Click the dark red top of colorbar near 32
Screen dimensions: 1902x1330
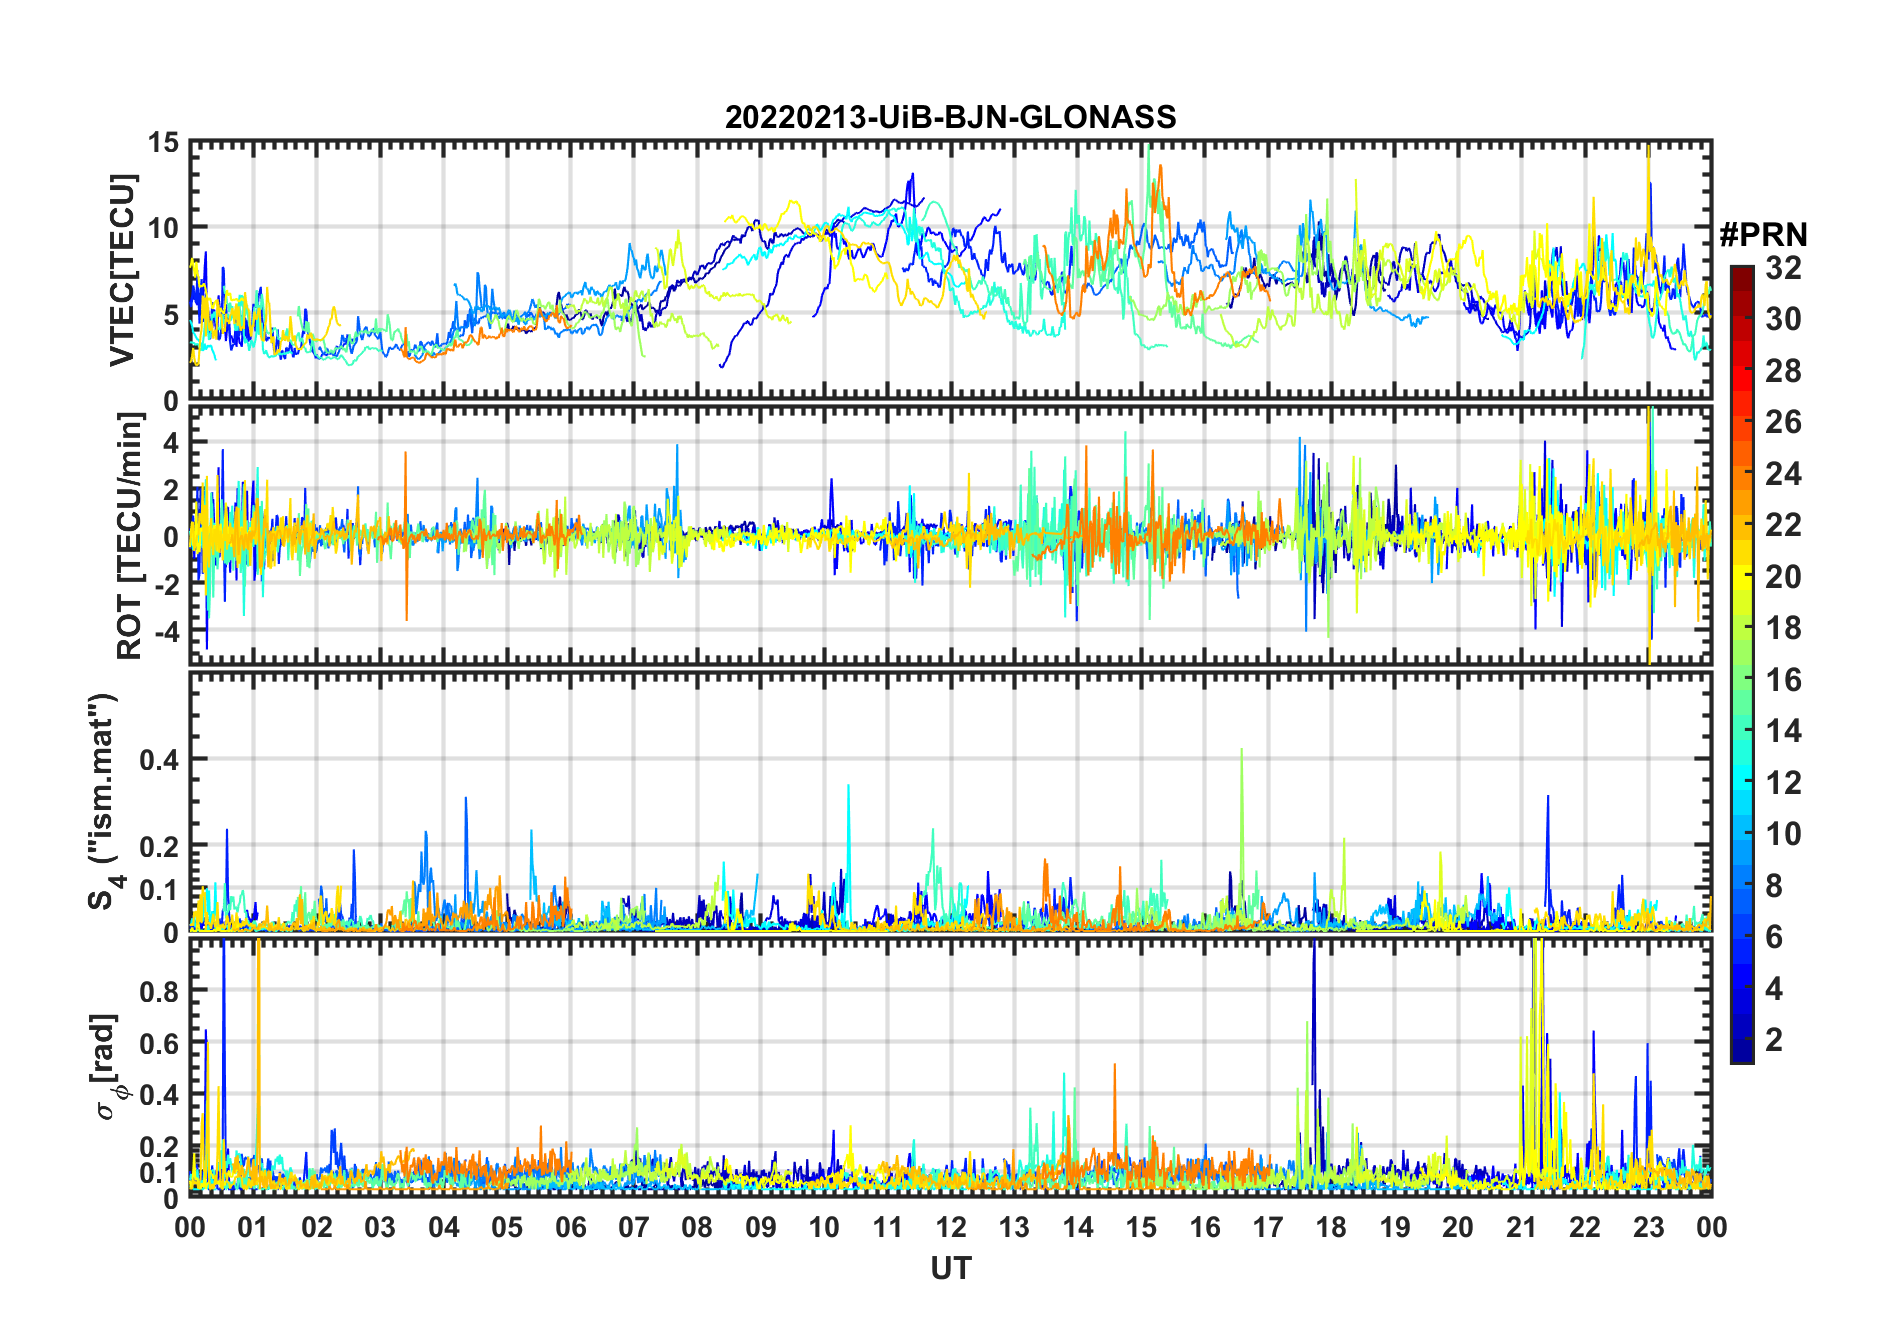1742,273
